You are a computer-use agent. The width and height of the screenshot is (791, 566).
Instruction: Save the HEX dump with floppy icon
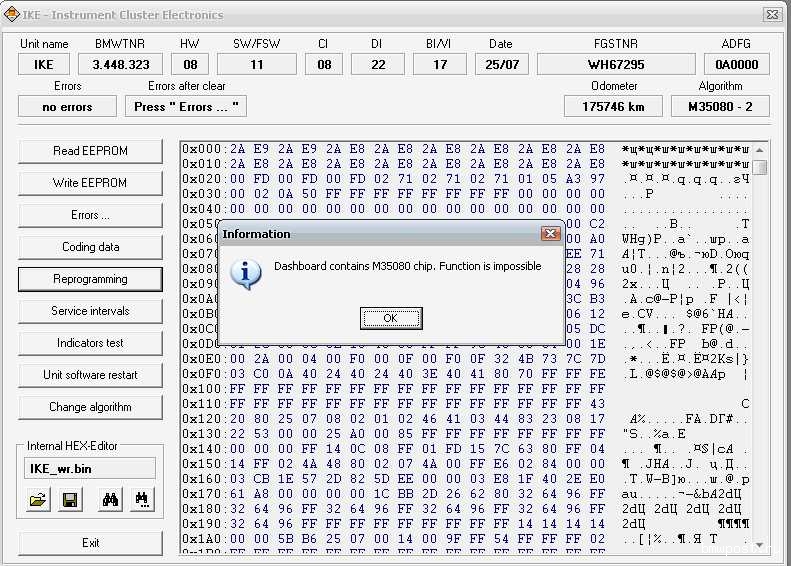(x=69, y=500)
